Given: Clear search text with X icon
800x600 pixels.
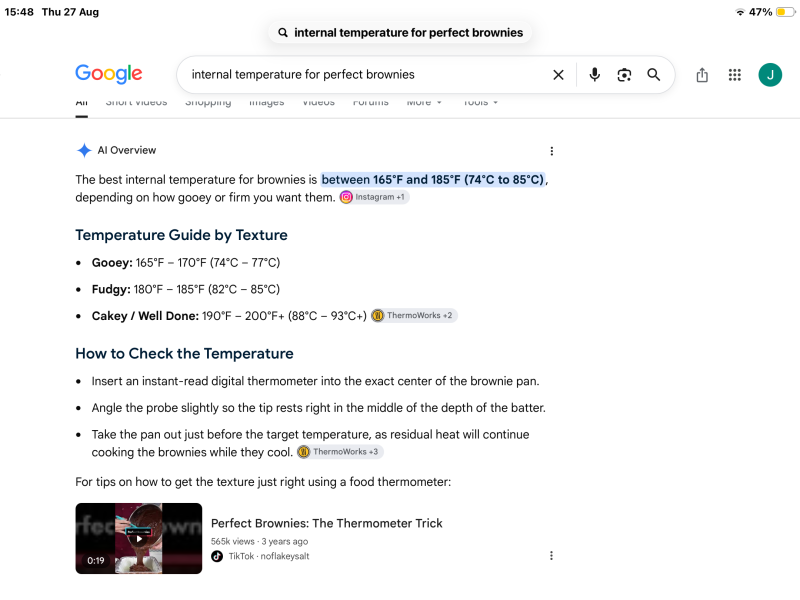Looking at the screenshot, I should (558, 75).
